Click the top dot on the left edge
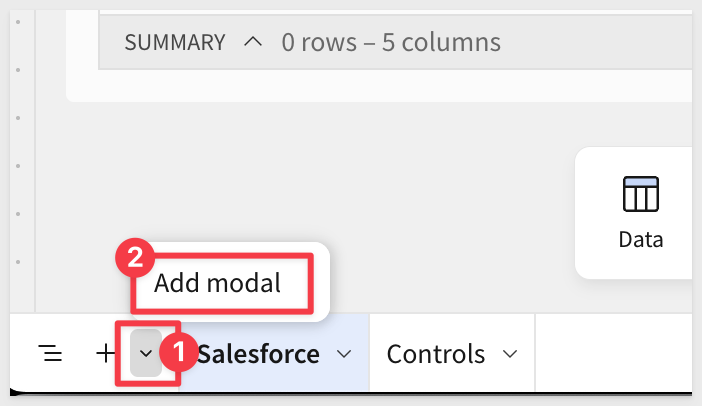The height and width of the screenshot is (406, 702). coord(19,21)
